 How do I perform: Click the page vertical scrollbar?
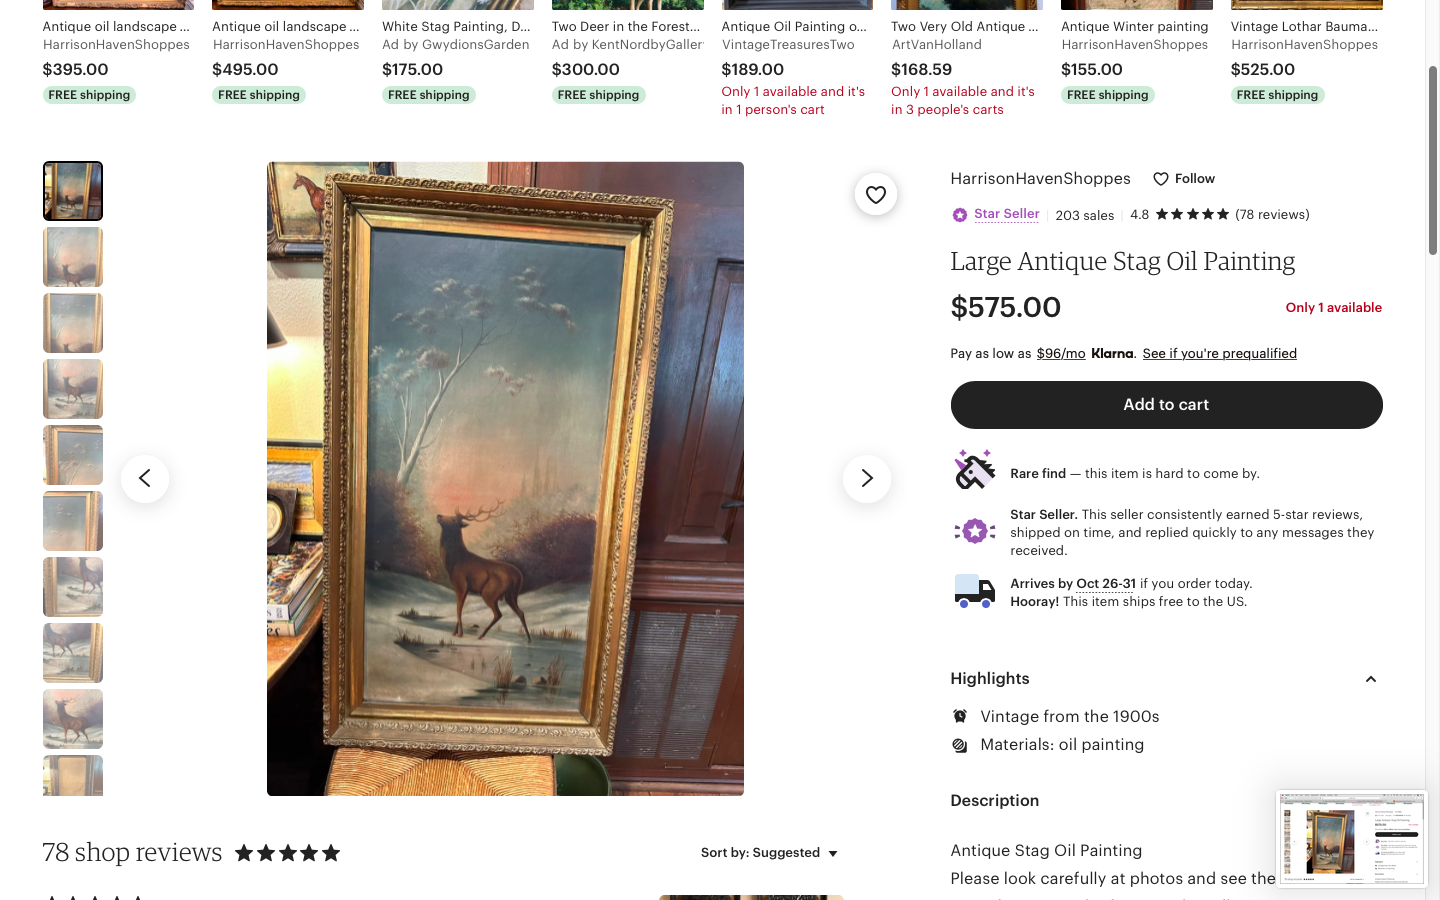click(1432, 160)
